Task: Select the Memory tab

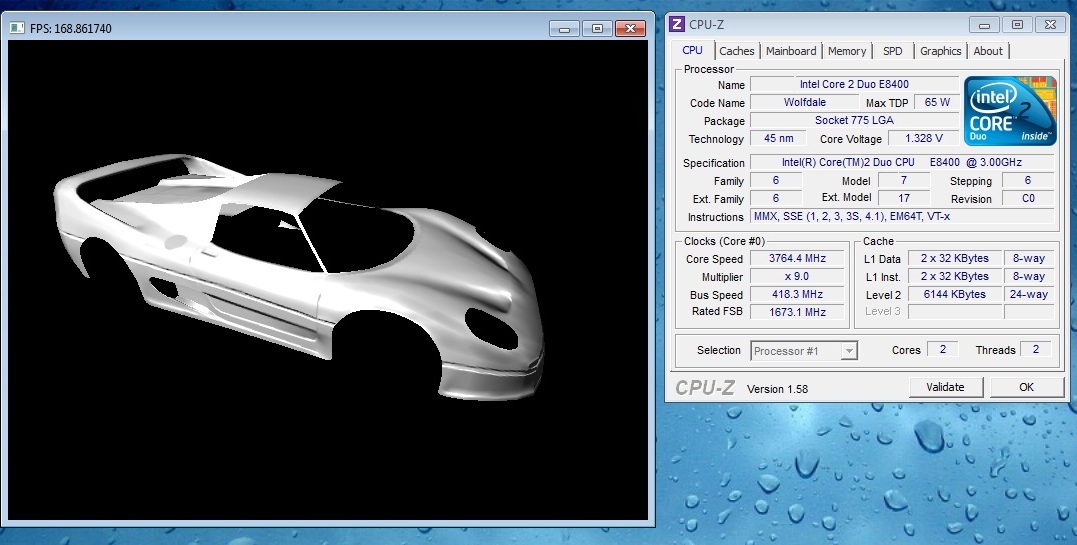Action: coord(847,51)
